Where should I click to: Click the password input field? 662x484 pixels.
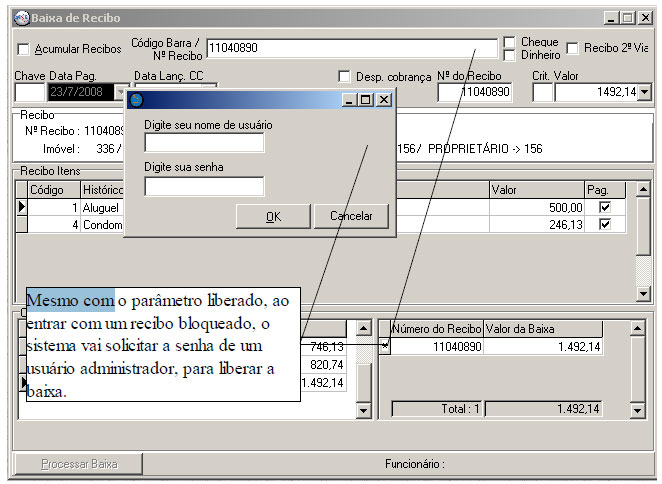click(x=204, y=187)
